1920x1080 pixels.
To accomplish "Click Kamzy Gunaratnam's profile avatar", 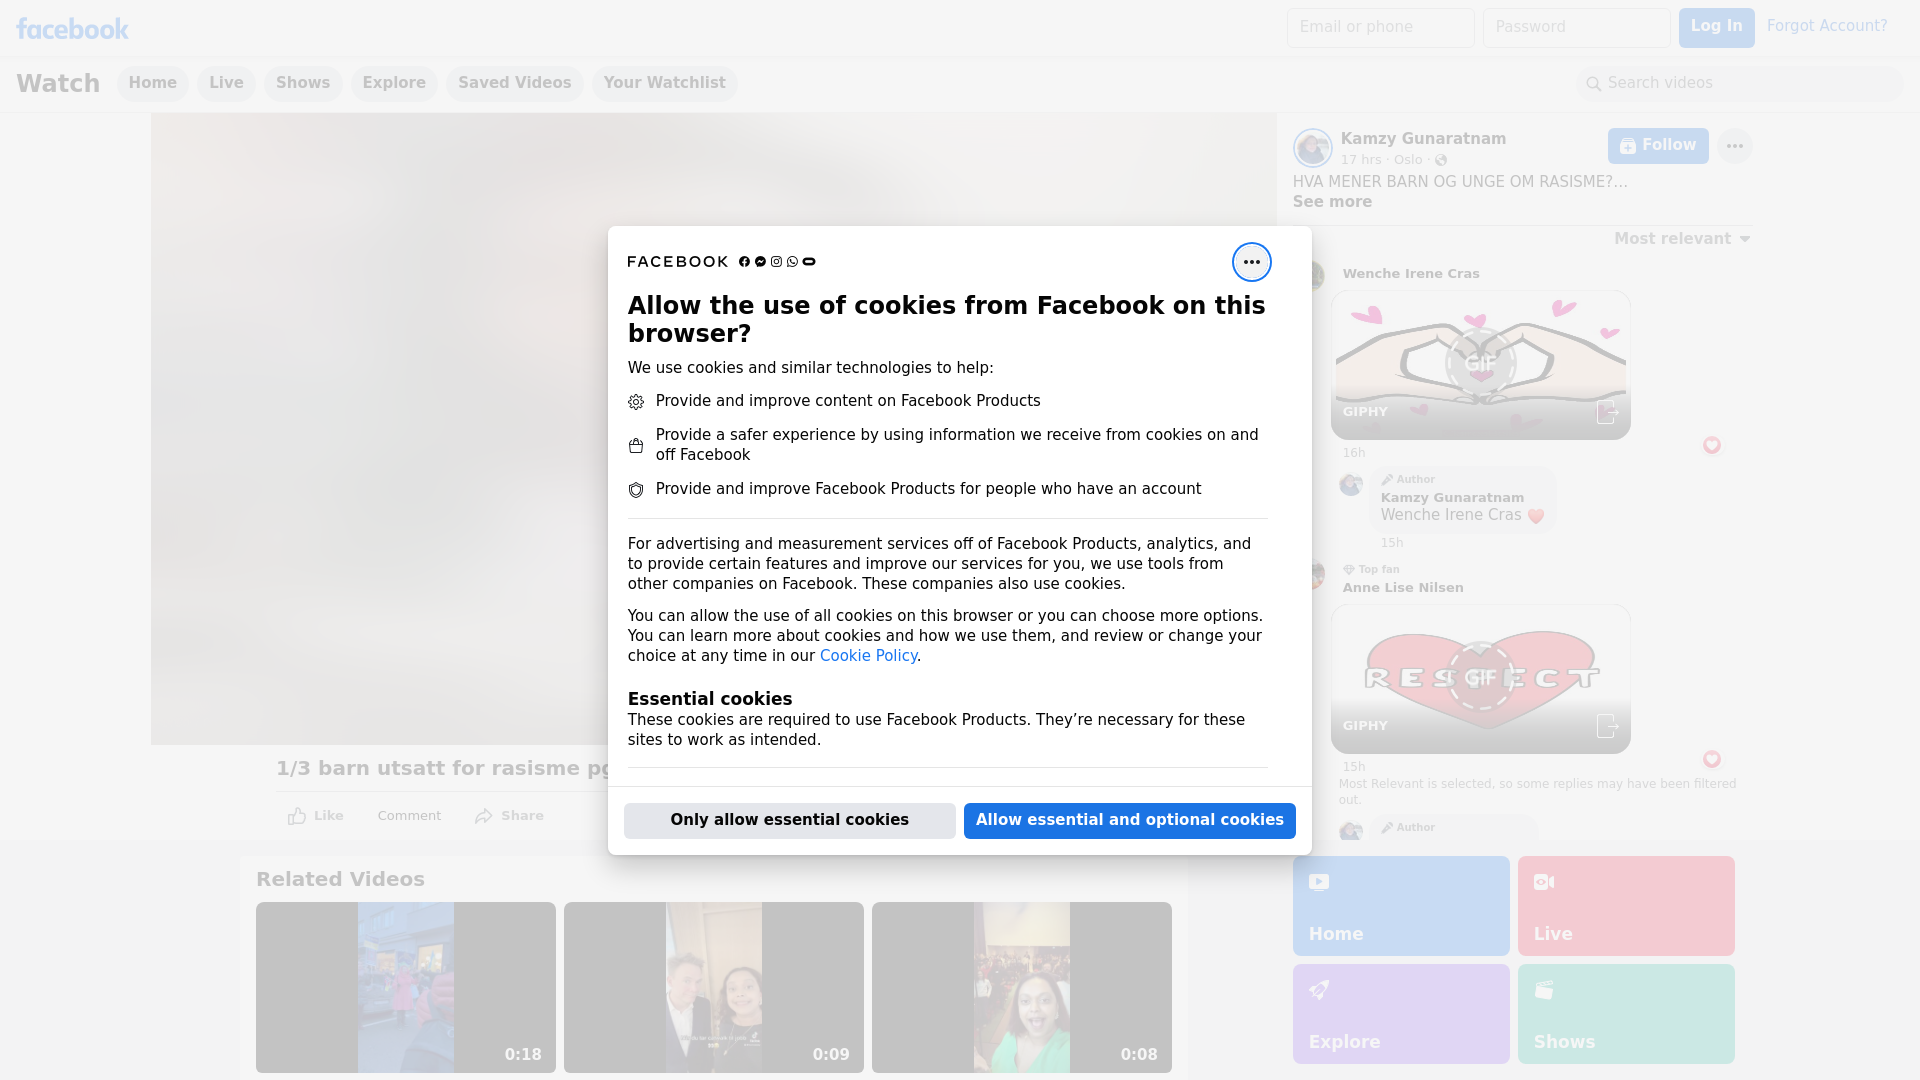I will pos(1312,148).
